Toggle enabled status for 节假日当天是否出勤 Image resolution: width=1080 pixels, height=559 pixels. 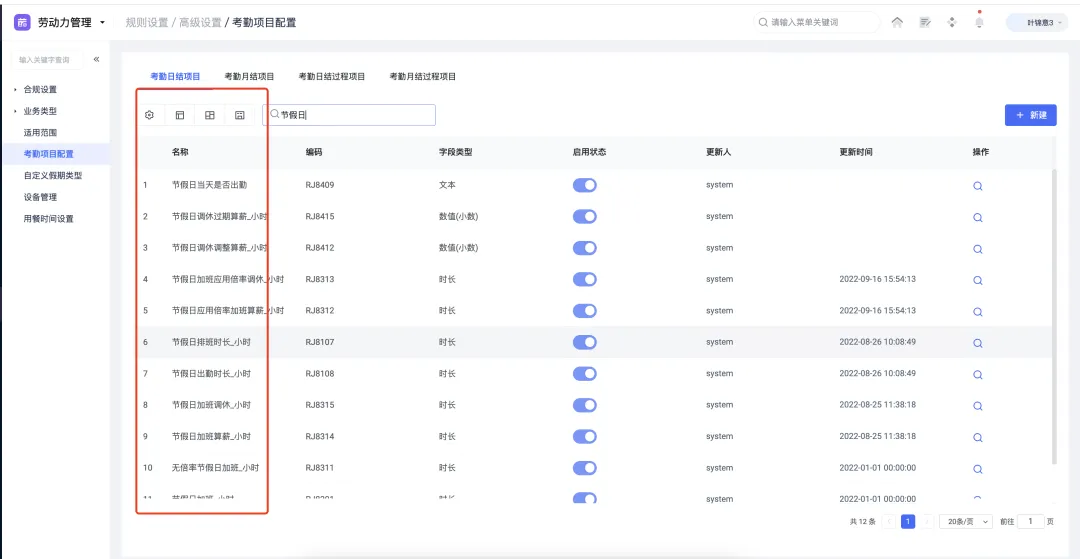pyautogui.click(x=584, y=185)
